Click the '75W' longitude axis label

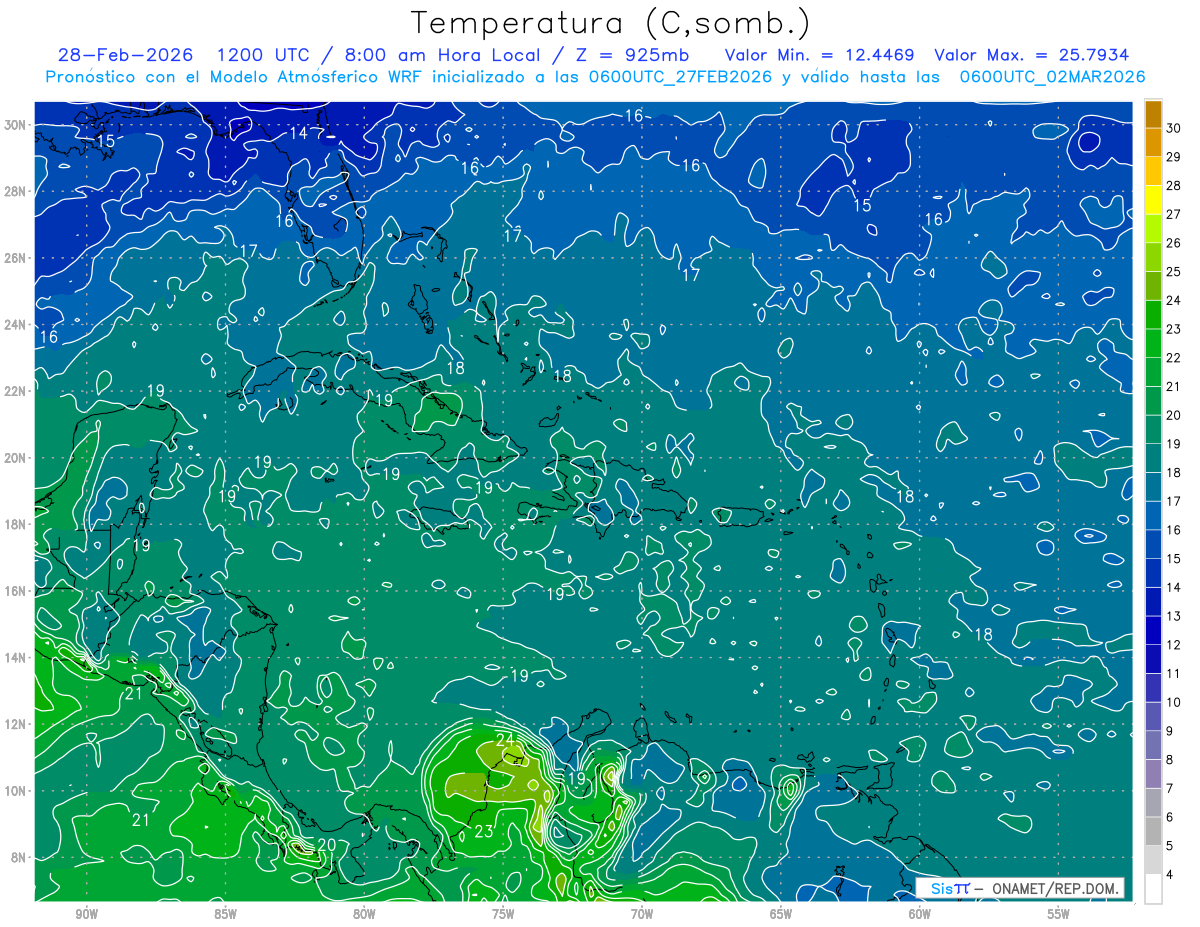503,914
